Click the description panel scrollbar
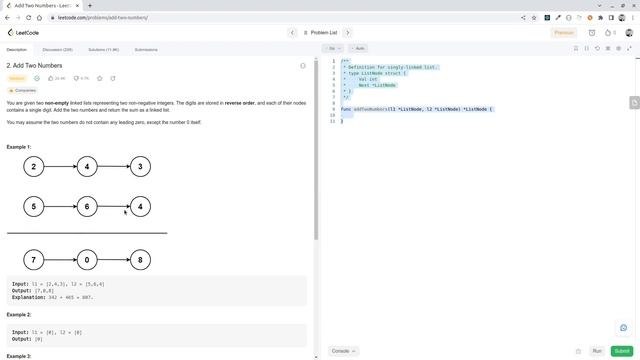 click(x=316, y=149)
